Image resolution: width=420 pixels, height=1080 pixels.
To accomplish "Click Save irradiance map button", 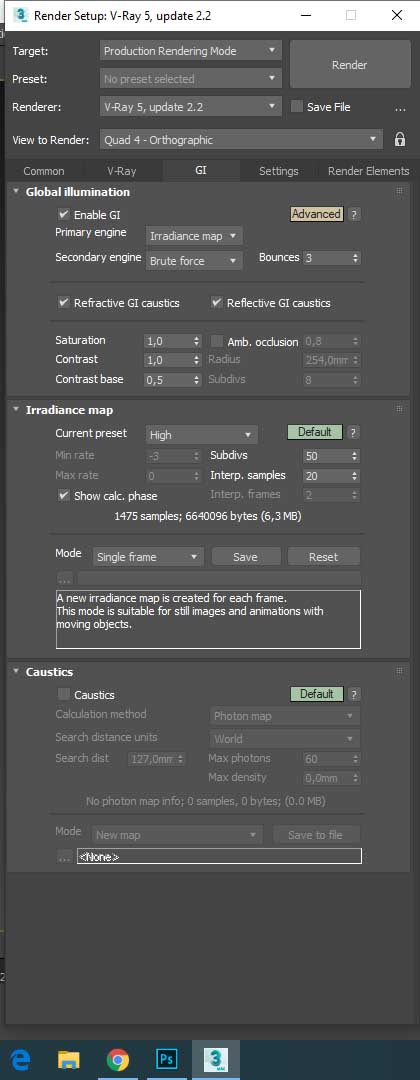I will click(245, 557).
